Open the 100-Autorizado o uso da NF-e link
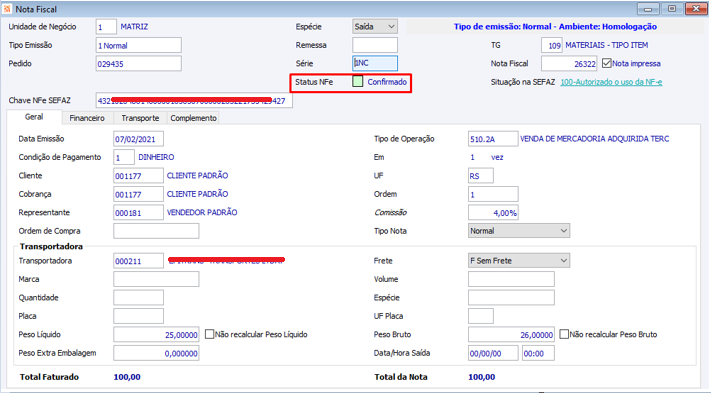This screenshot has height=393, width=711. [611, 82]
